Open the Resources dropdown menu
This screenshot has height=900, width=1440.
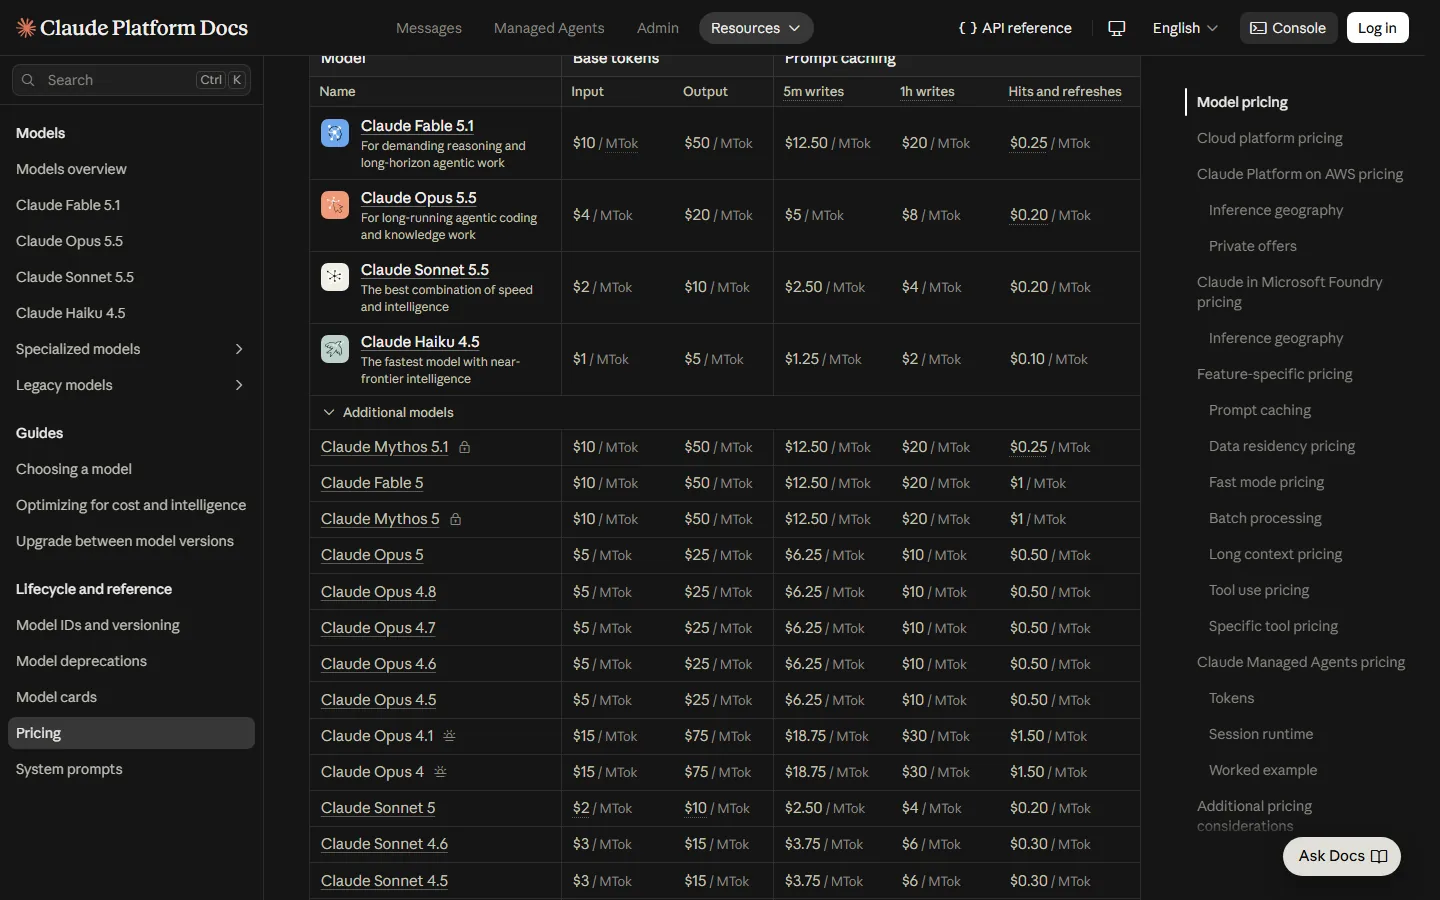pos(756,28)
